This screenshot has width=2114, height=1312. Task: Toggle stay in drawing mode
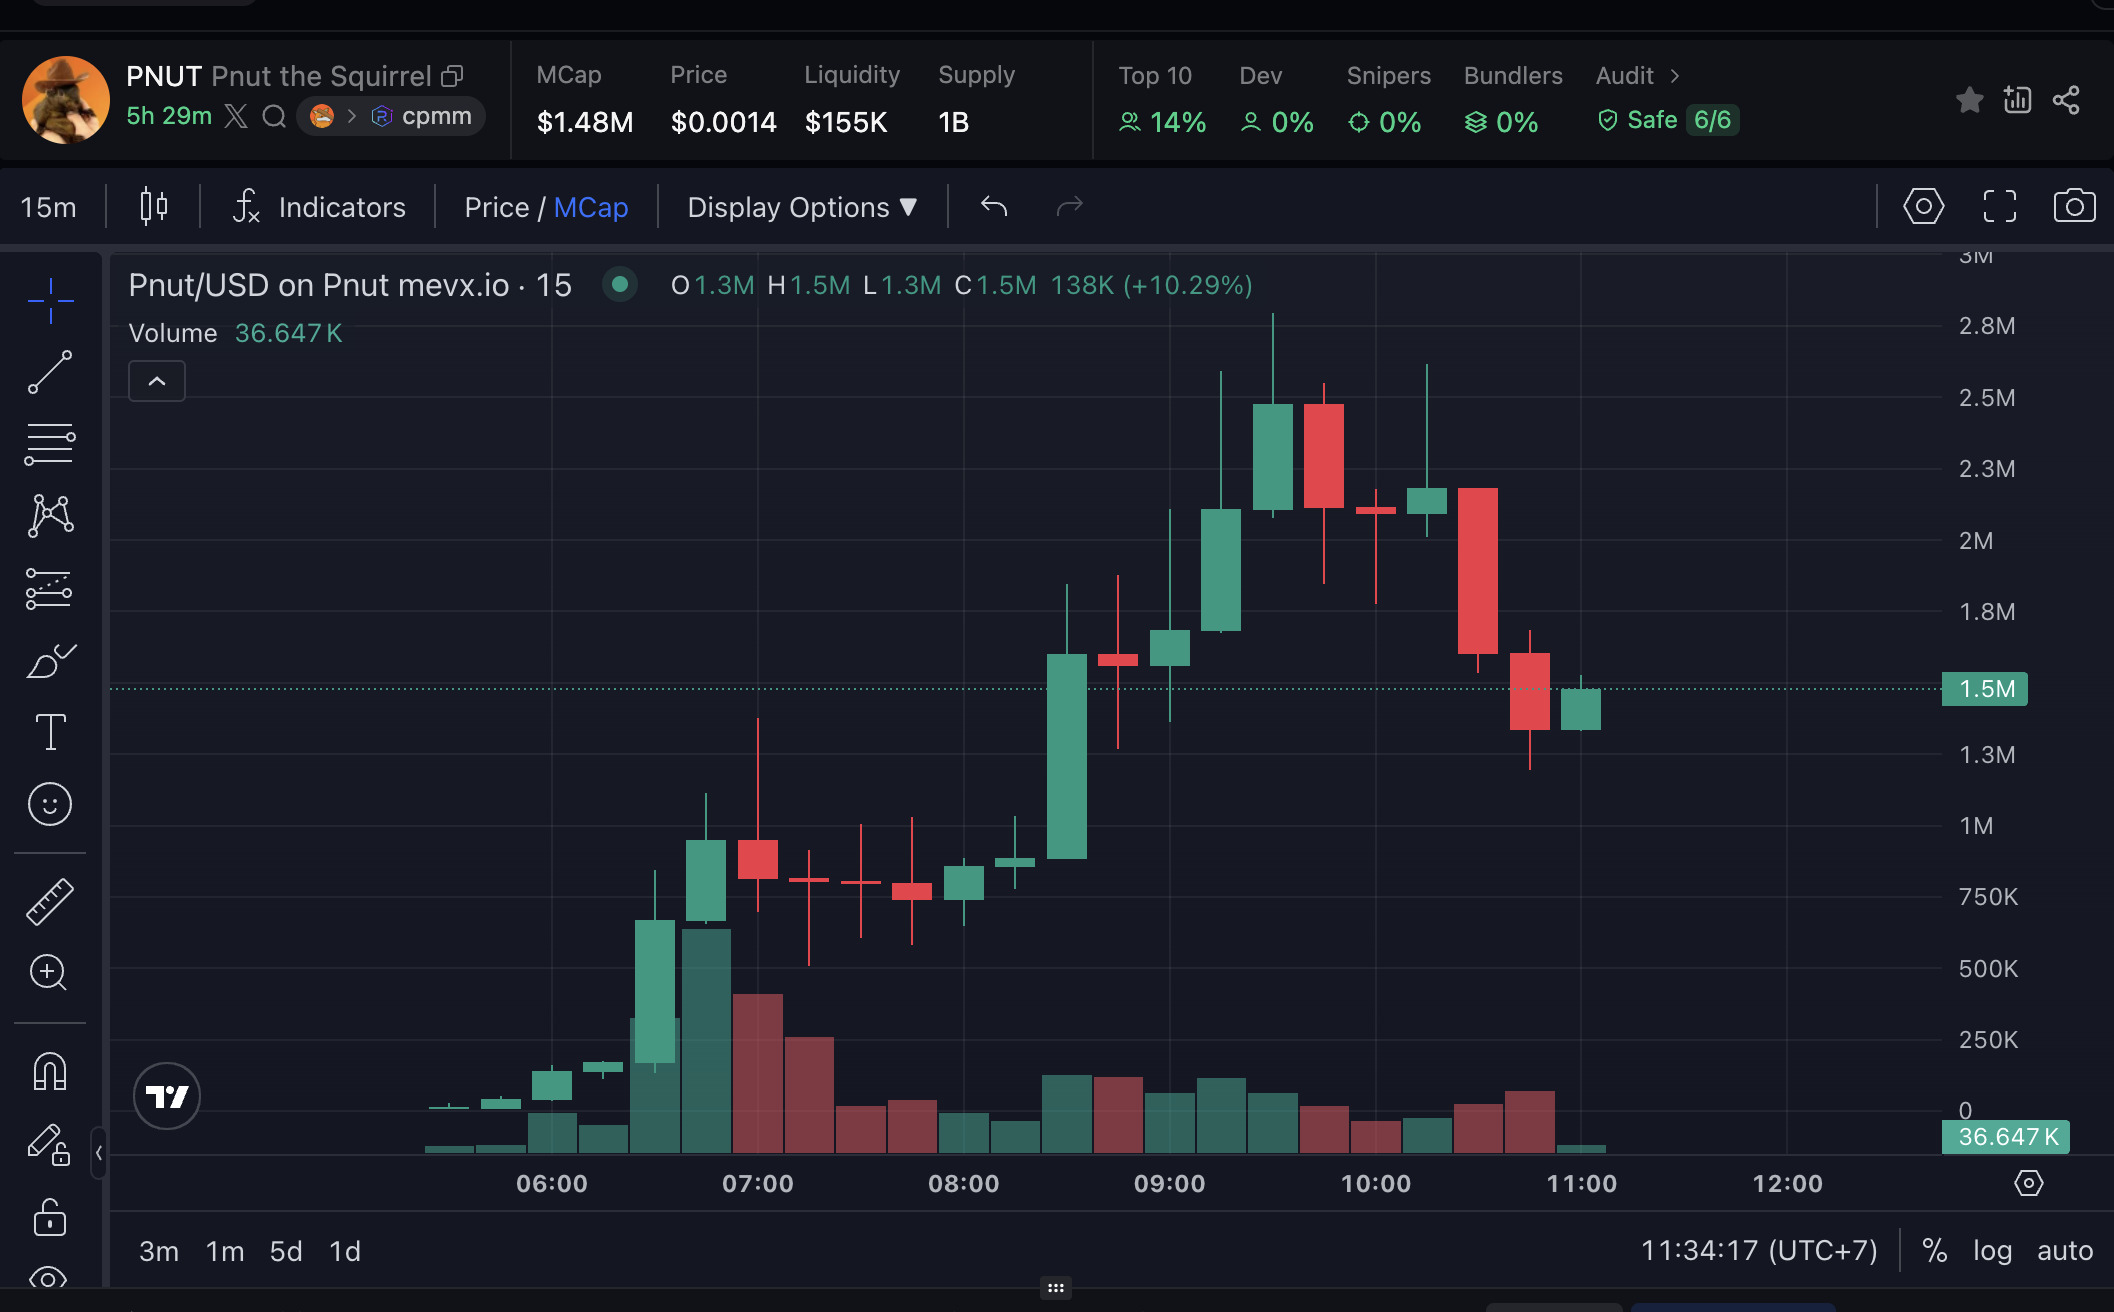tap(50, 1144)
